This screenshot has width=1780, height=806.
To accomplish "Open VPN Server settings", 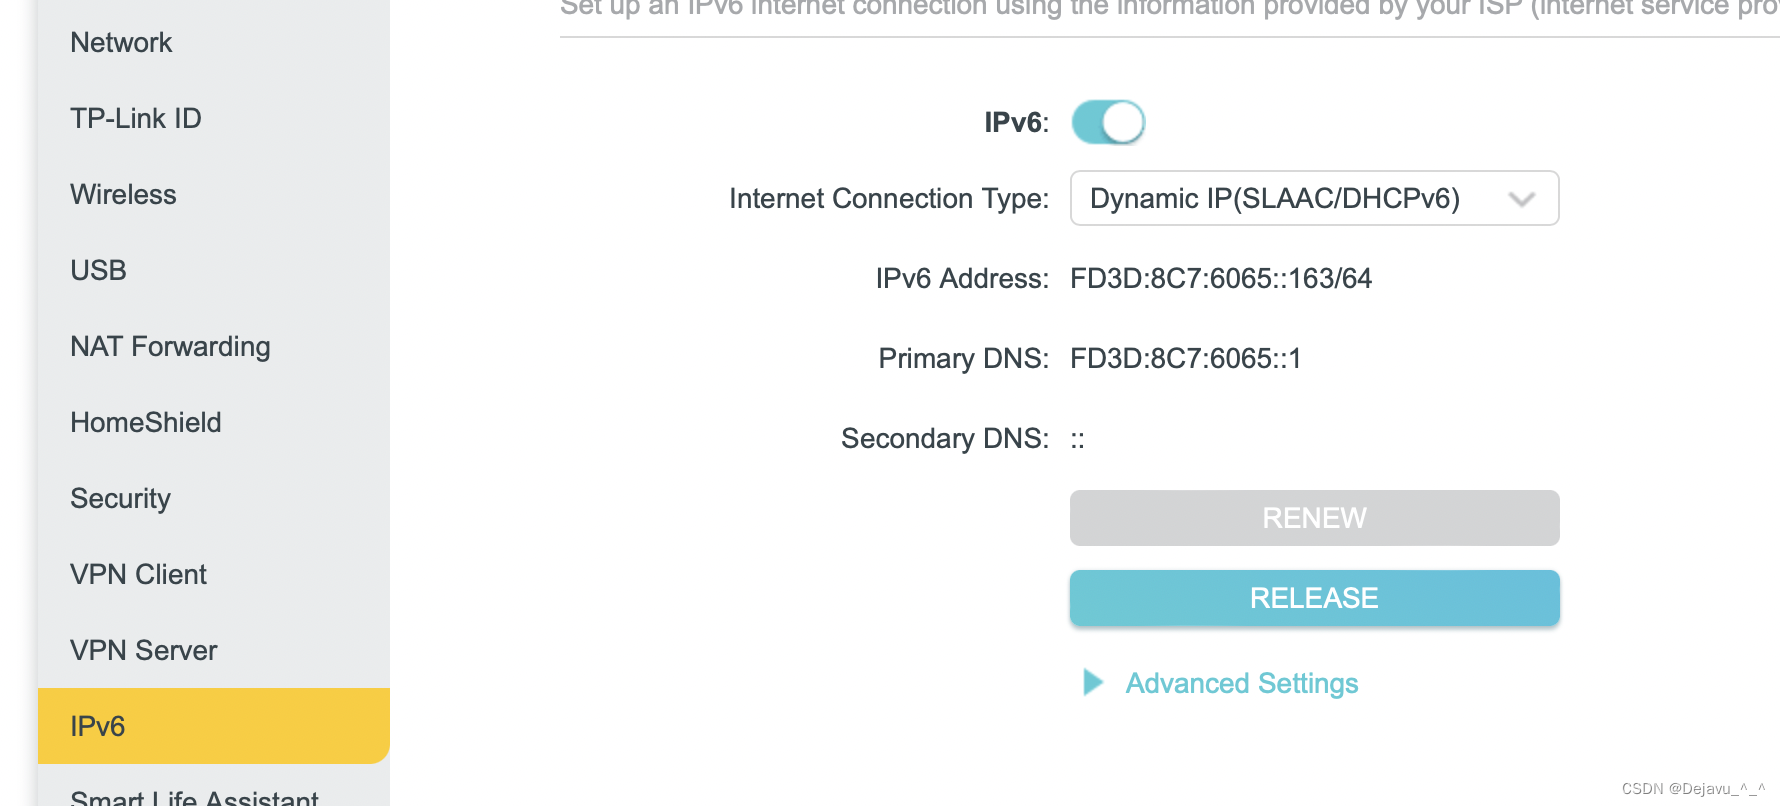I will tap(143, 650).
